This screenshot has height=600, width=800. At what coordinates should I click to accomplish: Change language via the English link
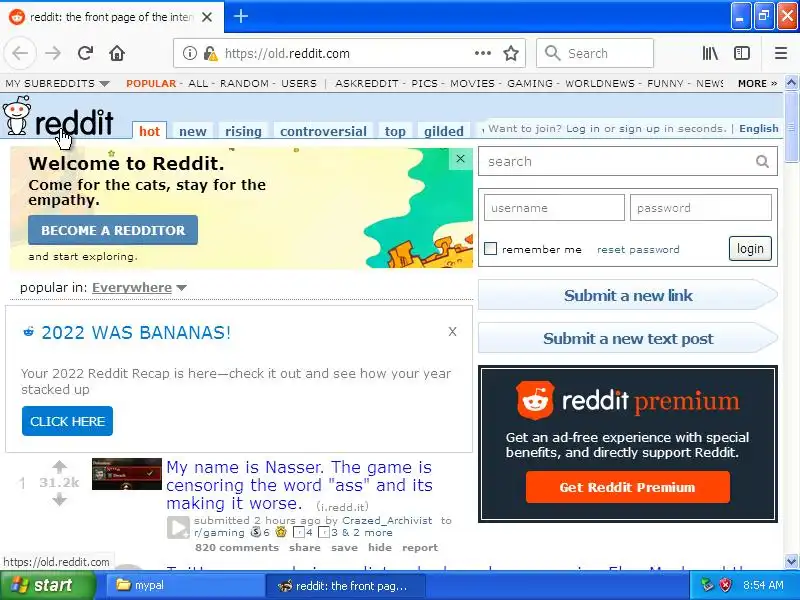[759, 129]
